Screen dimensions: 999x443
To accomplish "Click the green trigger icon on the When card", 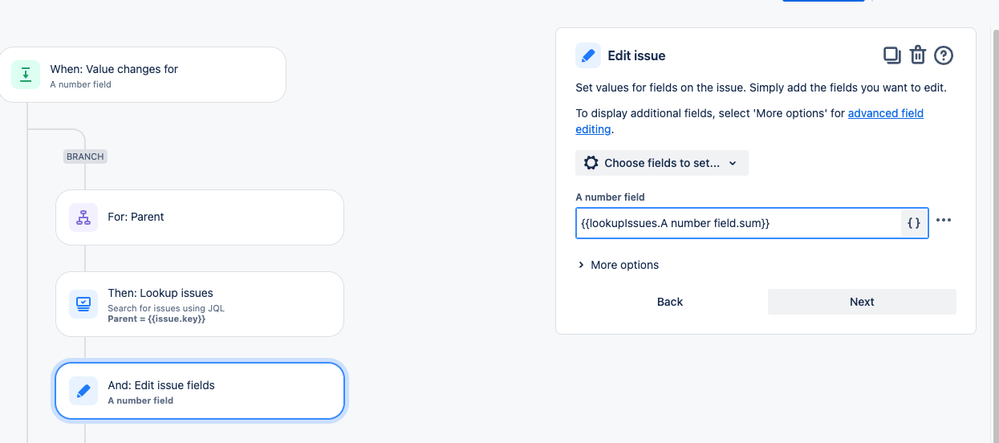I will pos(25,75).
